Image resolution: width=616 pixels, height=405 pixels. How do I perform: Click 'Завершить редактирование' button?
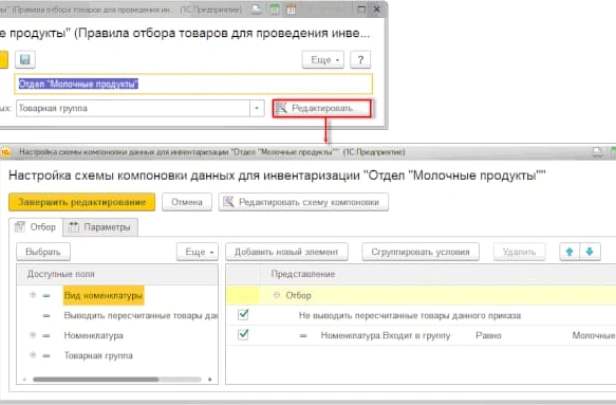[x=82, y=202]
